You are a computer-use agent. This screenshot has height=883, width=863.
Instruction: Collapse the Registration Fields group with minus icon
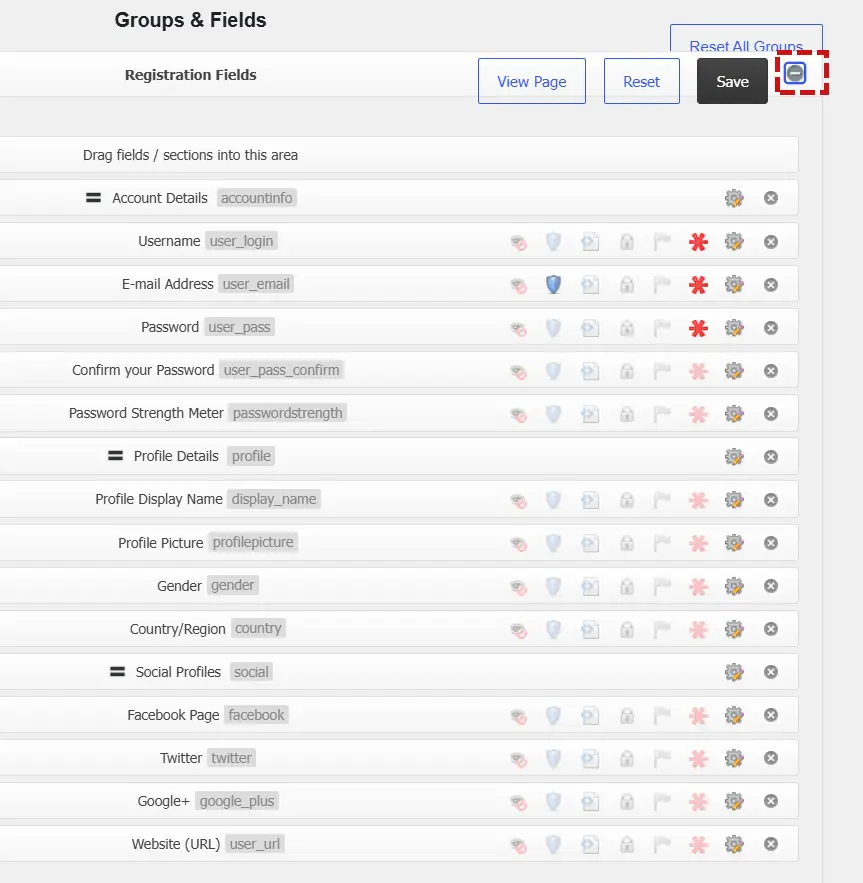[795, 73]
